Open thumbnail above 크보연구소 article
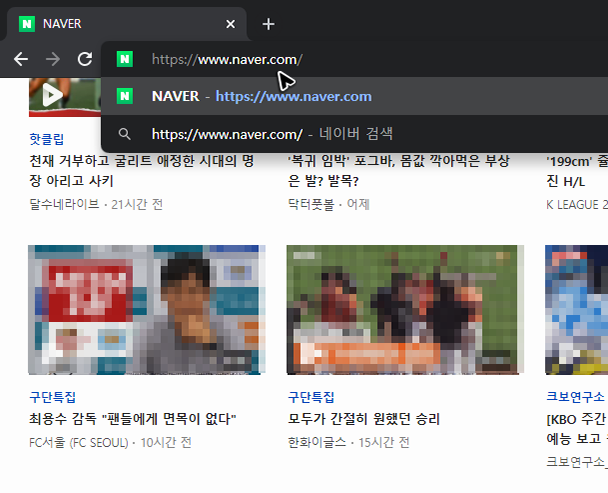This screenshot has width=608, height=493. [x=577, y=310]
